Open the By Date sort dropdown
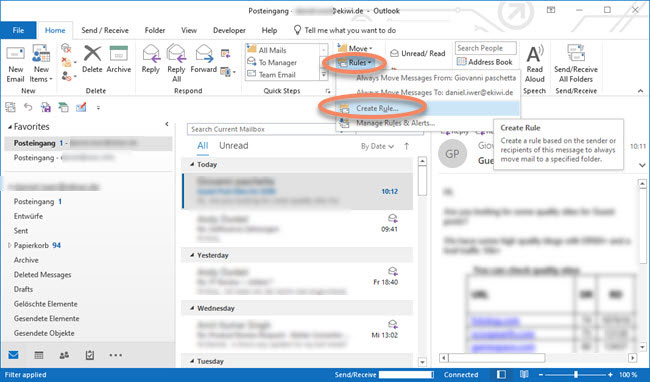Viewport: 650px width, 382px height. tap(377, 146)
